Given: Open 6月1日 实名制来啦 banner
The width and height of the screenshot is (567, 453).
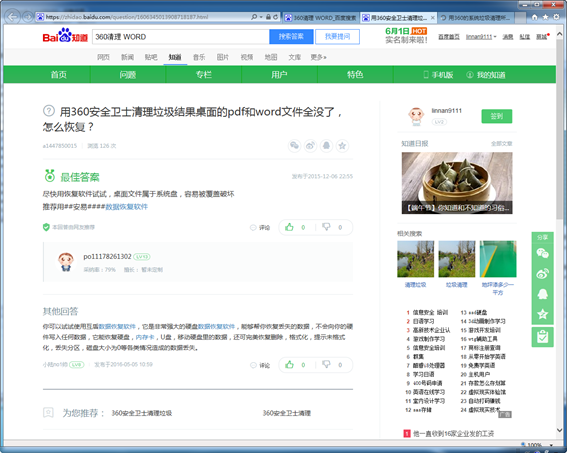Looking at the screenshot, I should [406, 35].
